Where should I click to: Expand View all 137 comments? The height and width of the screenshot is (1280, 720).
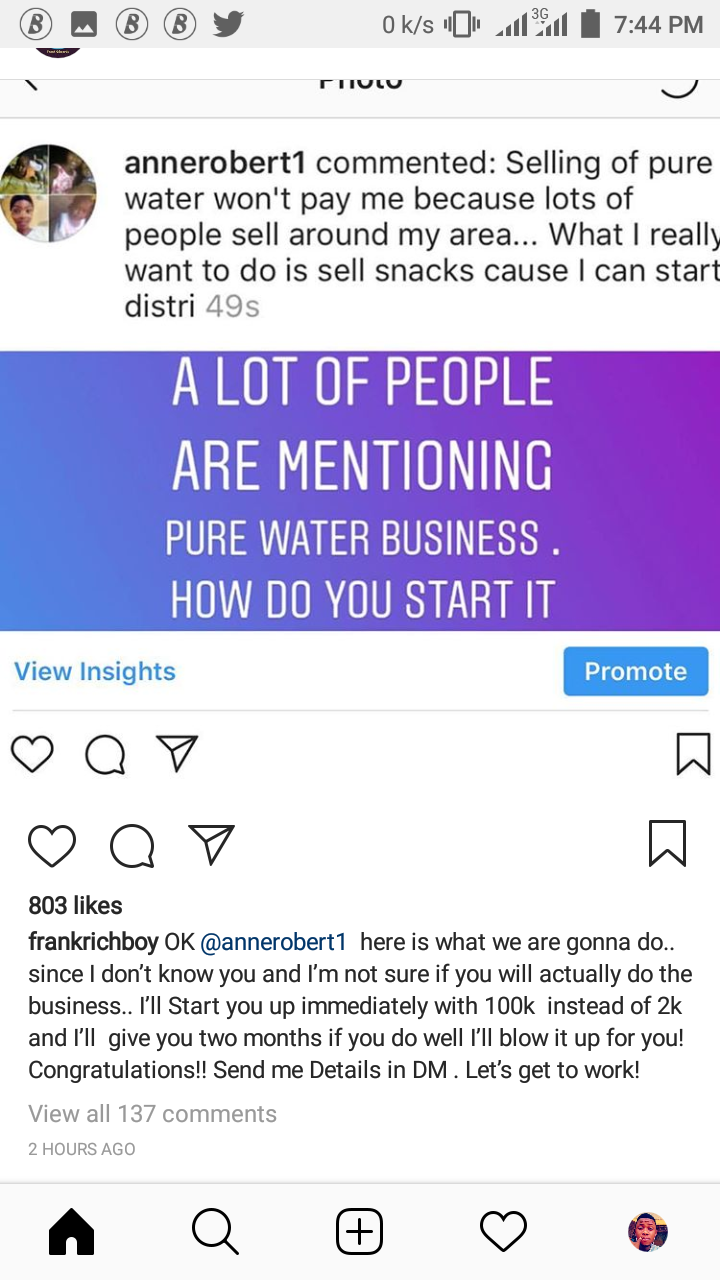click(x=152, y=1113)
